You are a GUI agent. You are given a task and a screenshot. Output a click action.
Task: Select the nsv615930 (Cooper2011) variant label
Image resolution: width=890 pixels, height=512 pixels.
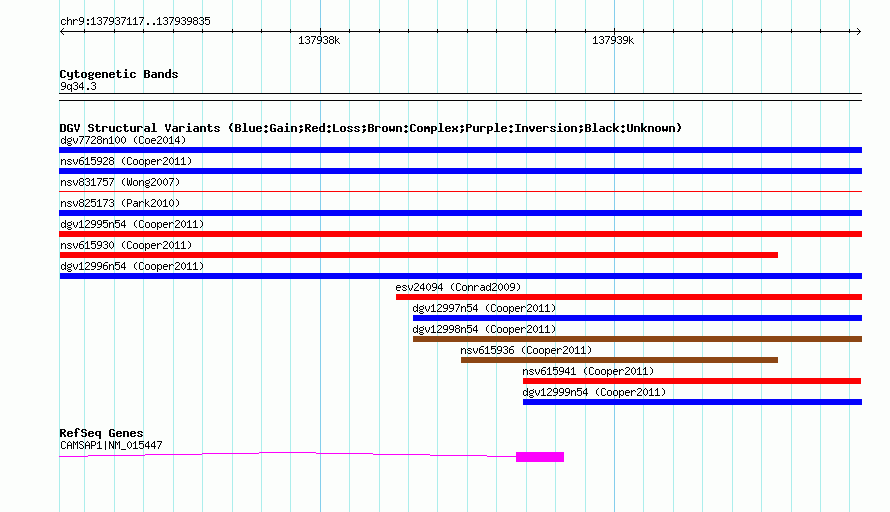(x=126, y=245)
